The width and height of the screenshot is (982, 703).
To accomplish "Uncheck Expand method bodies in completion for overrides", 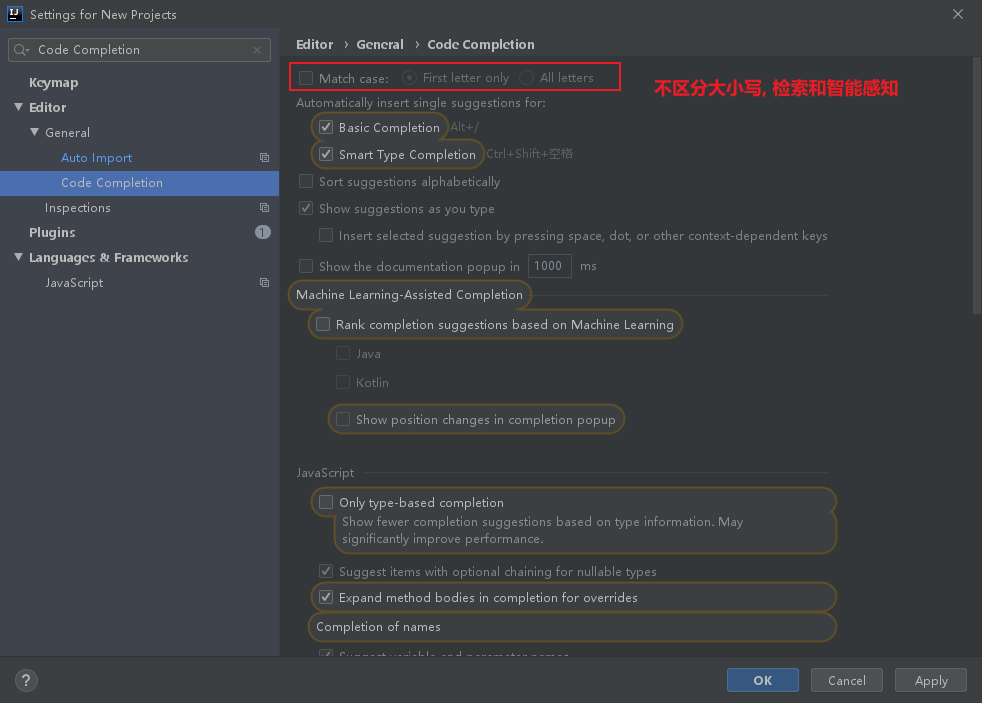I will pyautogui.click(x=326, y=597).
